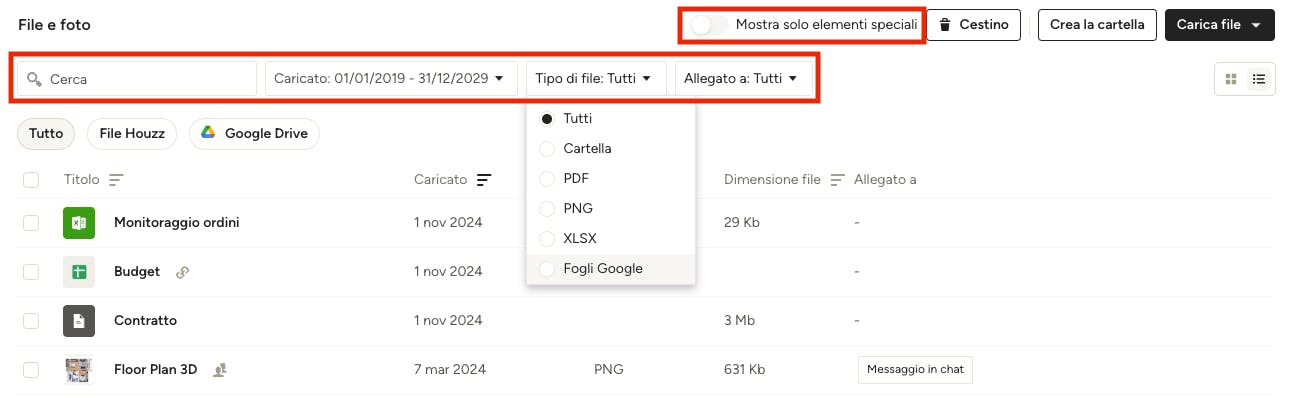Click the Crea la cartella button
This screenshot has height=398, width=1293.
1097,25
